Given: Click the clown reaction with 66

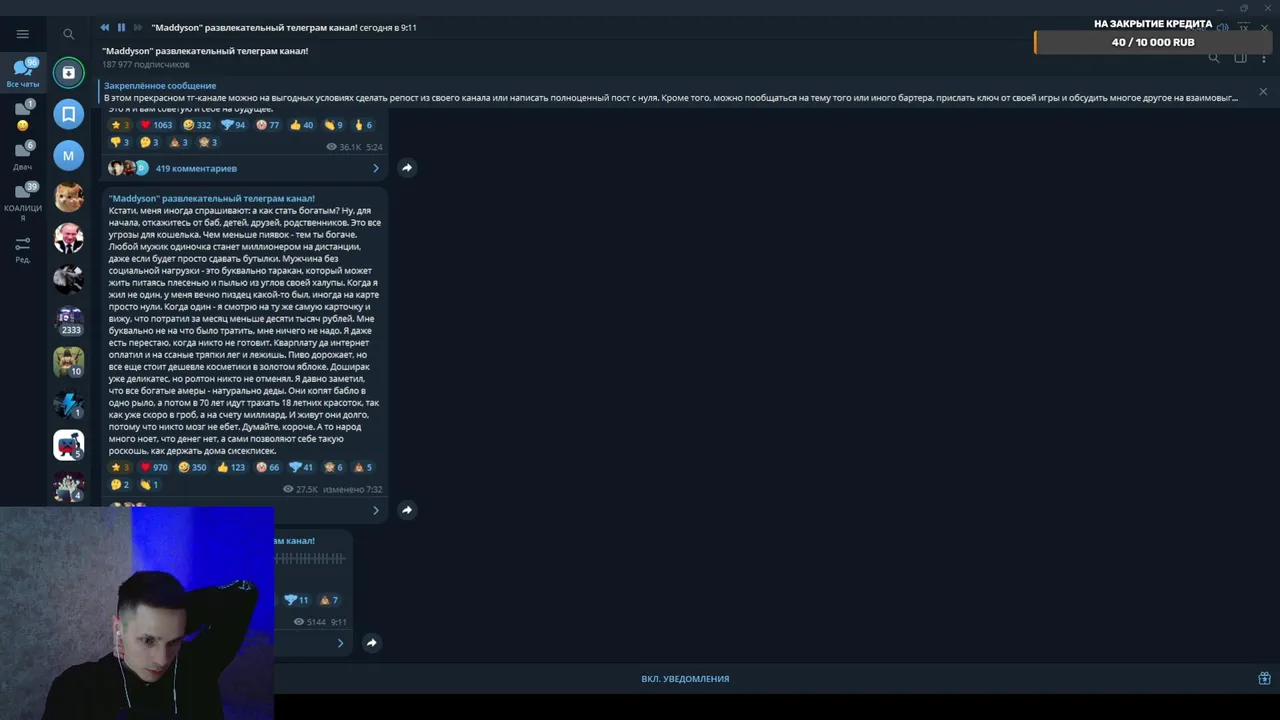Looking at the screenshot, I should point(268,467).
